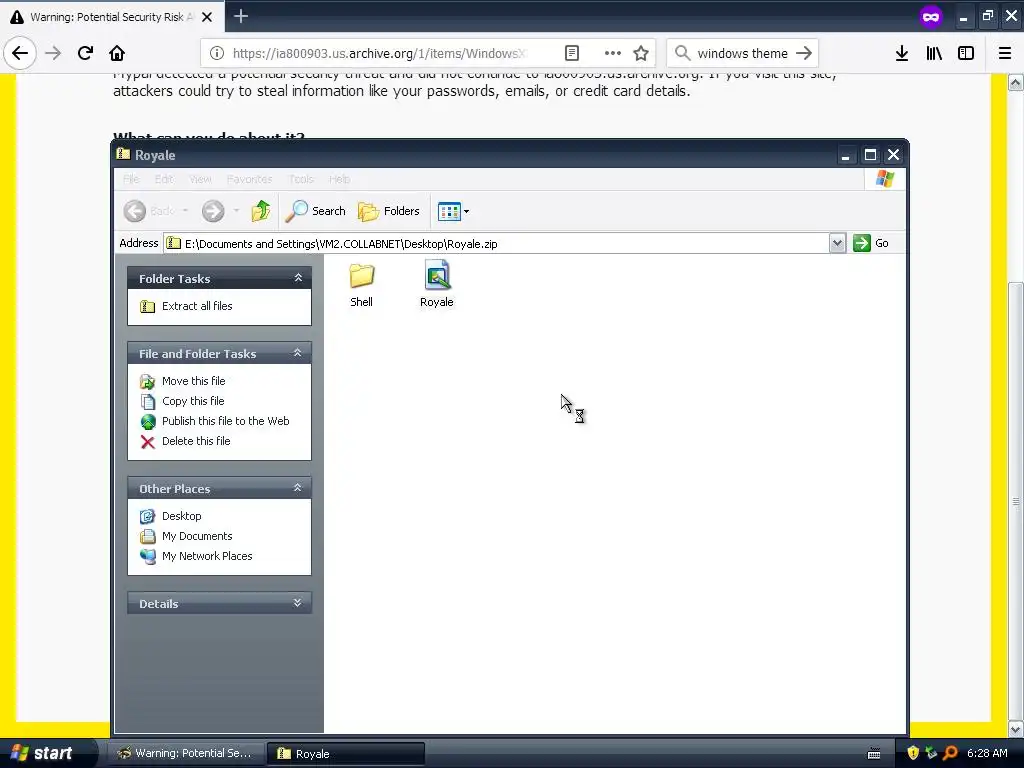Screen dimensions: 1024x768
Task: Open My Network Places link
Action: click(x=206, y=556)
